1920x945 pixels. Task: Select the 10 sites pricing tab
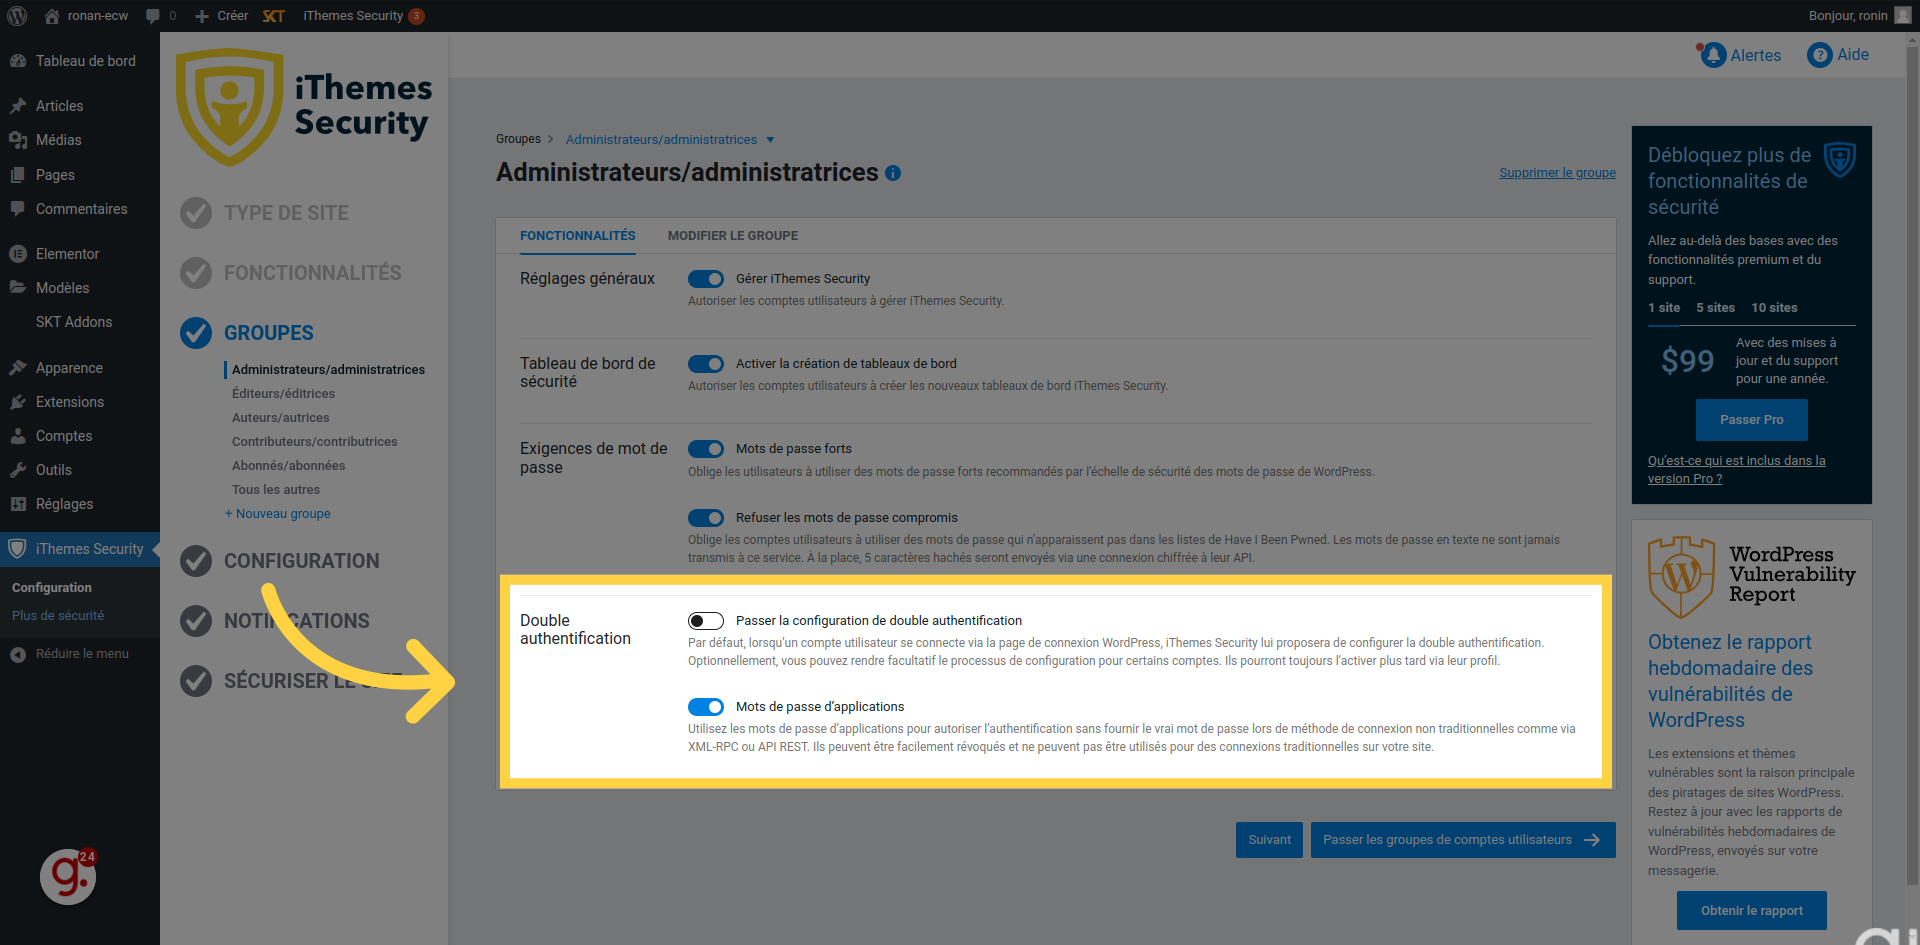pos(1774,308)
